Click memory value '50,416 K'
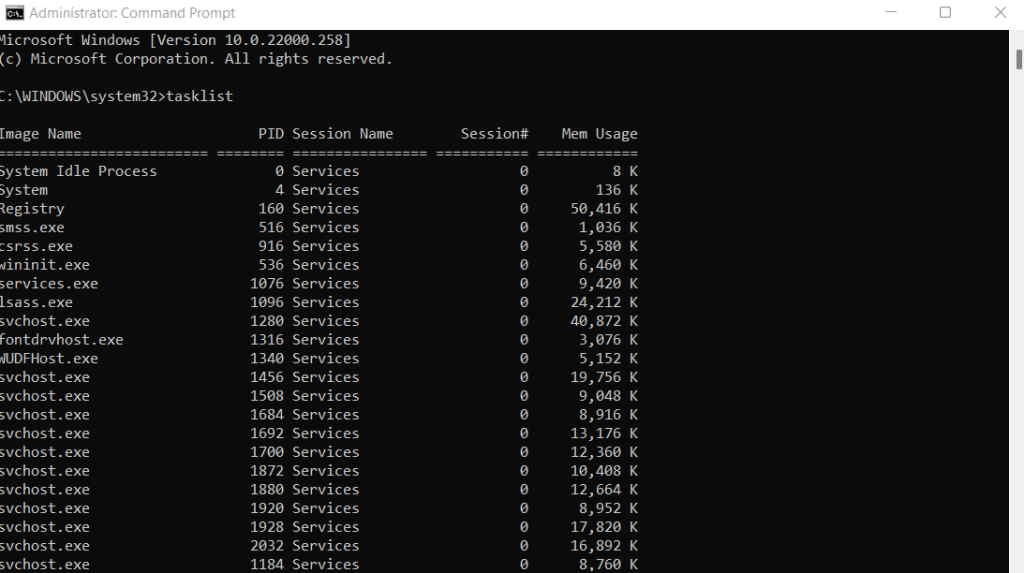 [x=604, y=209]
